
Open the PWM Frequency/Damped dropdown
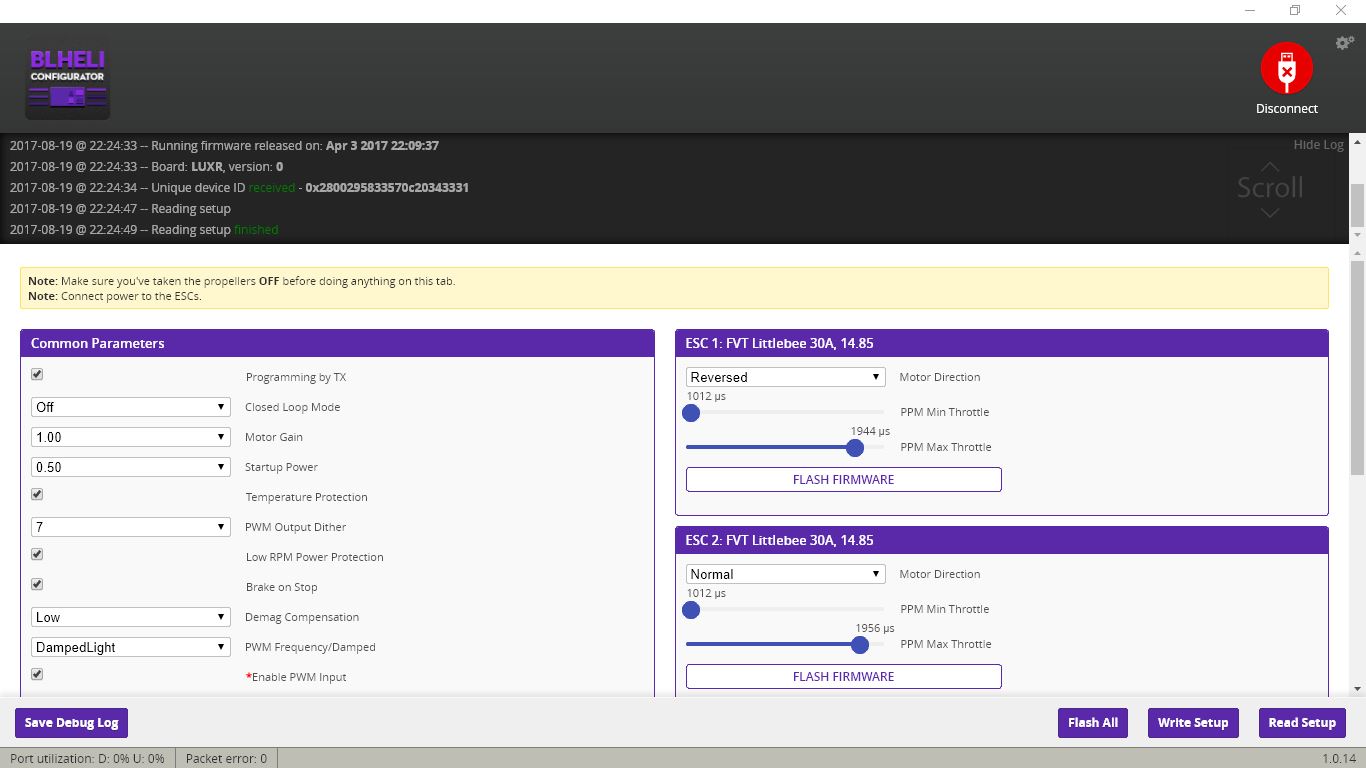(x=131, y=647)
